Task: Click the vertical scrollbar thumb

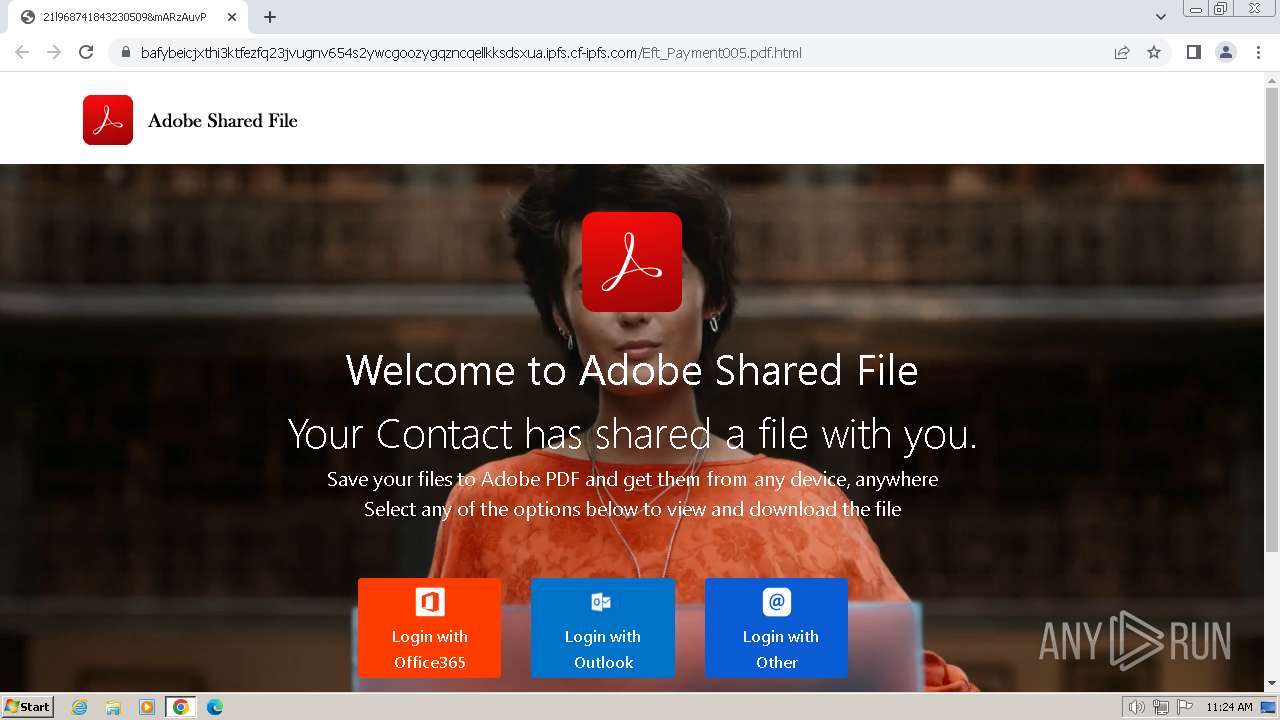Action: [1272, 320]
